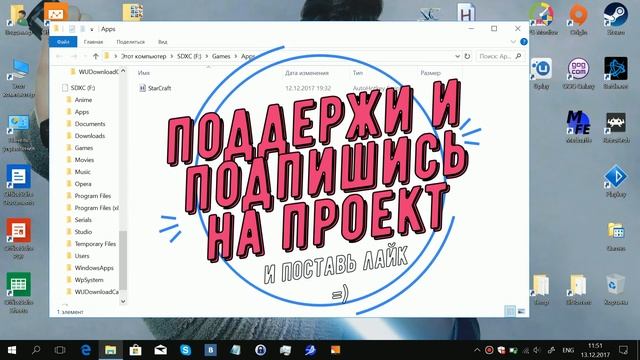Open RetroArch desktop shortcut
640x360 pixels.
pos(616,127)
